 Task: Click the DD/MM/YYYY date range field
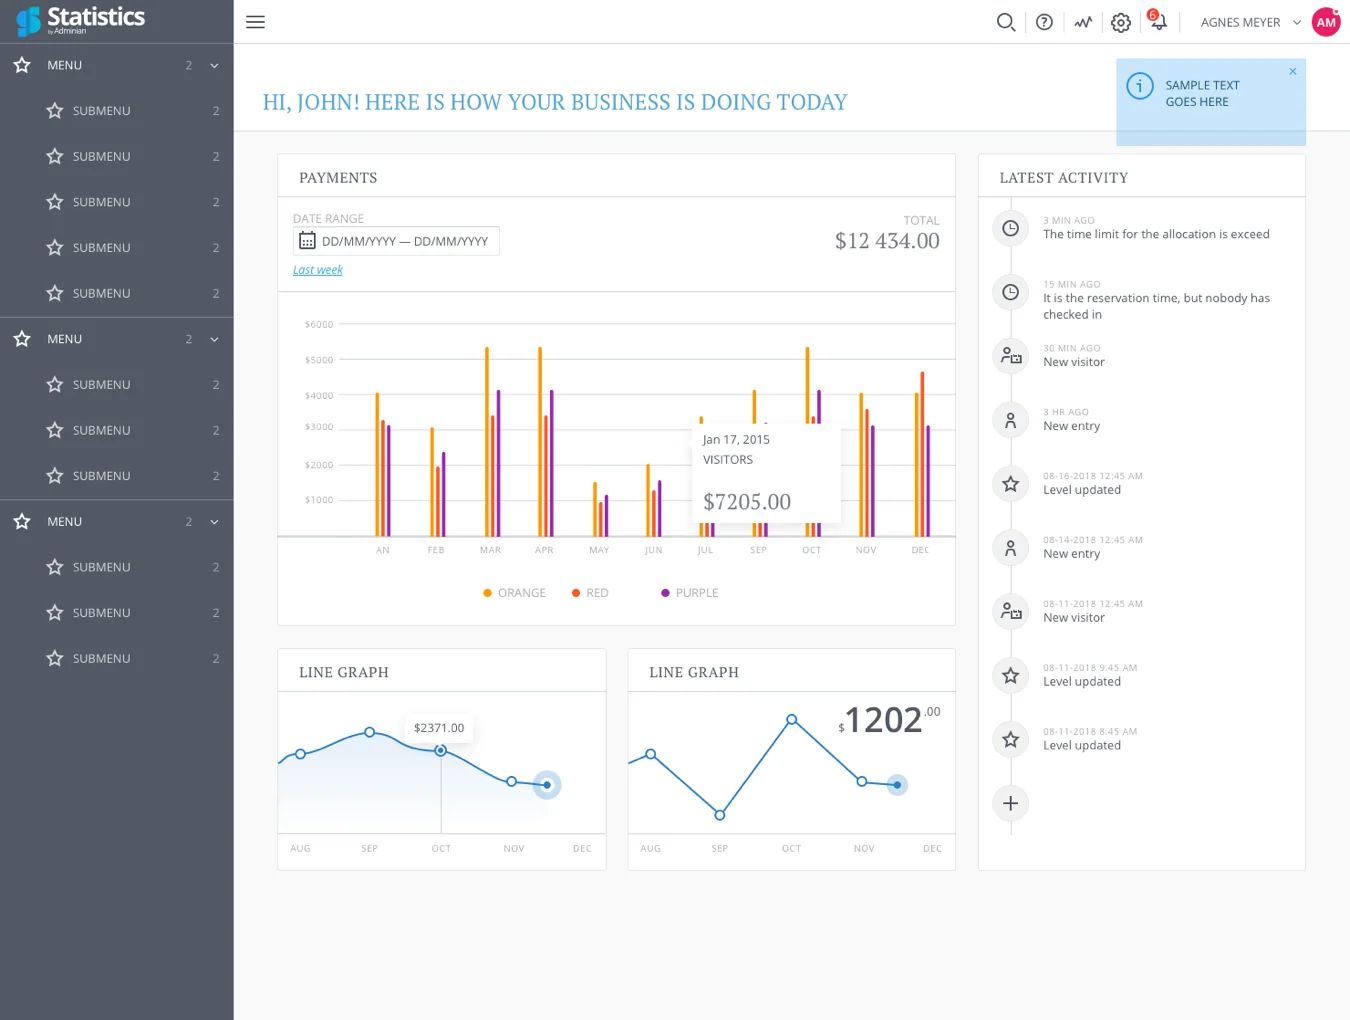[x=396, y=241]
